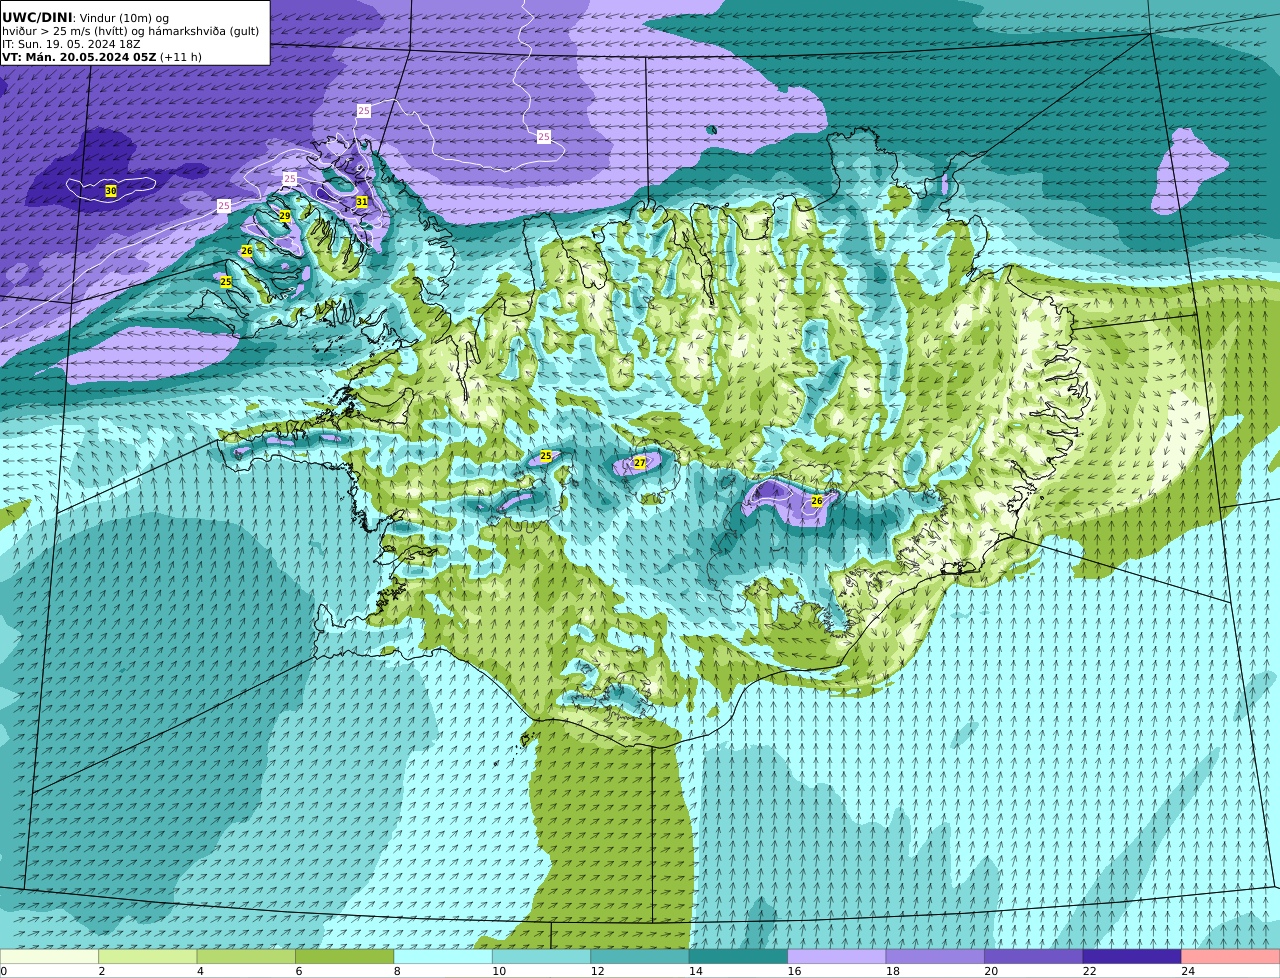Click the yellow 30 max gust label
1280x978 pixels.
point(111,191)
